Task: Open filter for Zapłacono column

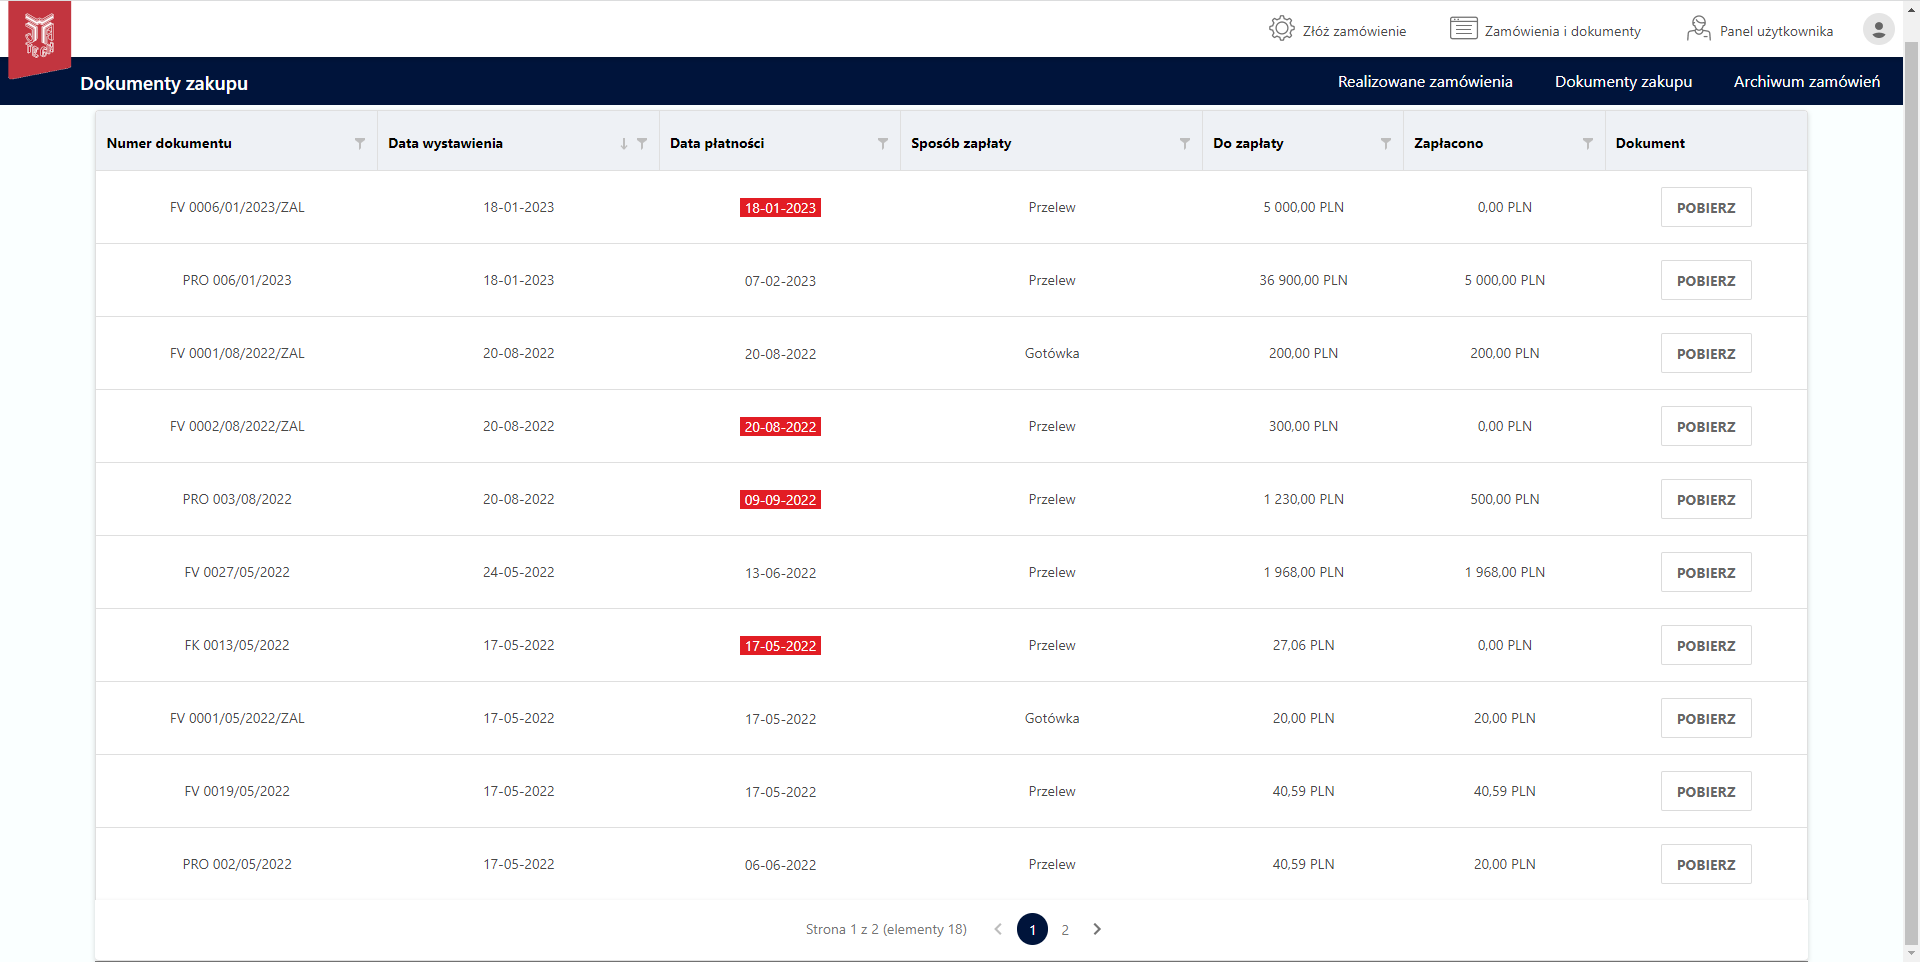Action: pyautogui.click(x=1588, y=144)
